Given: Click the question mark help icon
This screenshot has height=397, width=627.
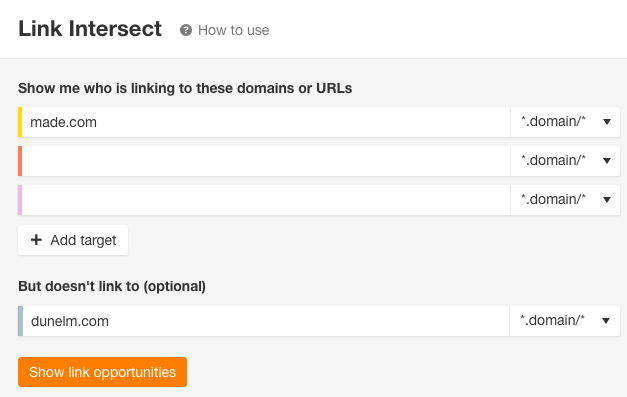Looking at the screenshot, I should click(x=186, y=30).
